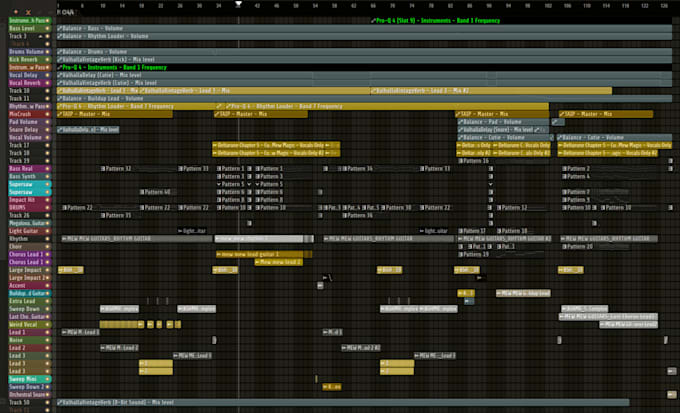This screenshot has width=680, height=413.
Task: Open the Pattern 19 clip menu icon
Action: [461, 255]
